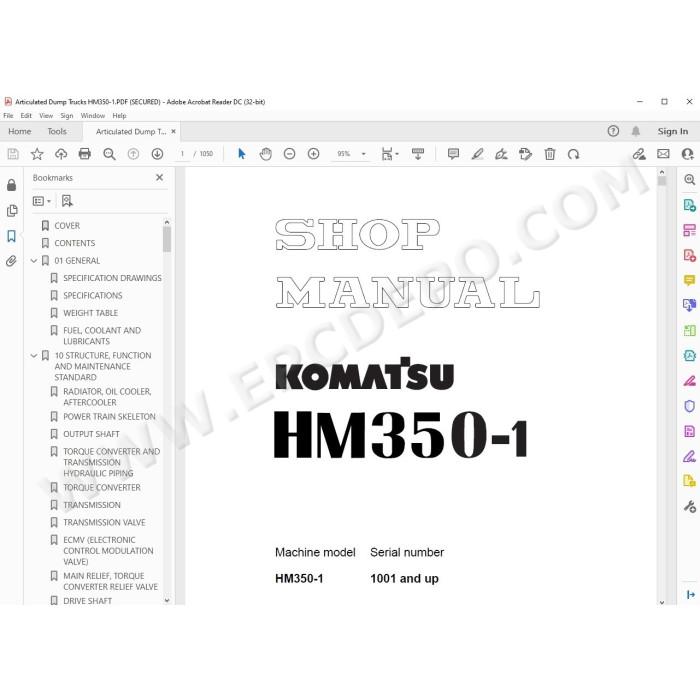Jump to SPECIFICATION DRAWINGS bookmark
This screenshot has width=700, height=700.
[x=112, y=278]
